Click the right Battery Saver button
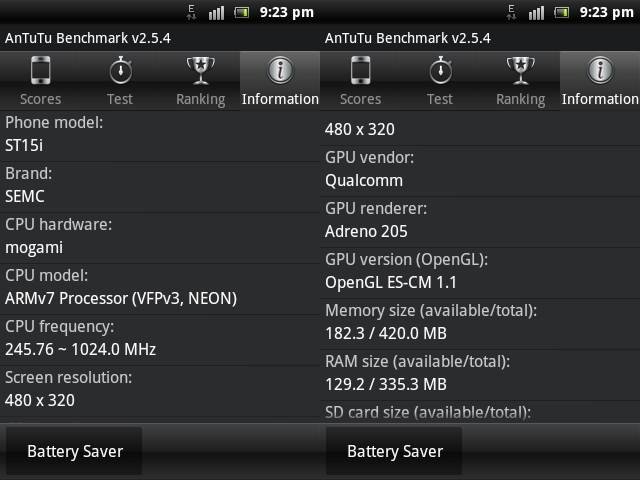The width and height of the screenshot is (640, 480). pos(394,451)
